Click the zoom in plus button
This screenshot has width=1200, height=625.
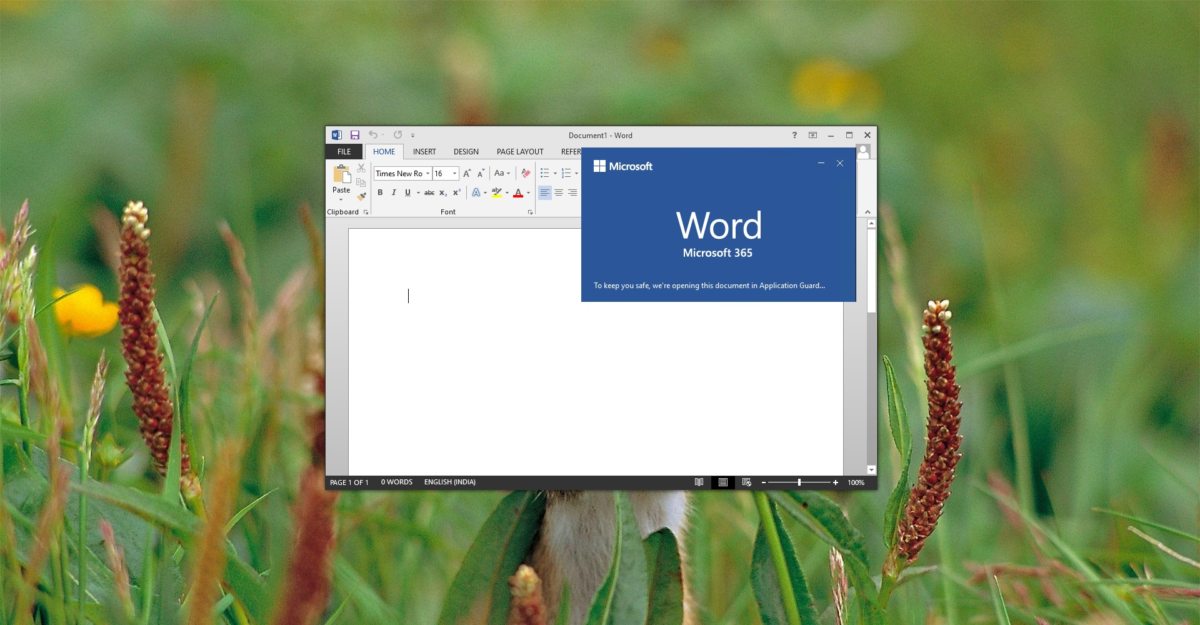pos(836,482)
